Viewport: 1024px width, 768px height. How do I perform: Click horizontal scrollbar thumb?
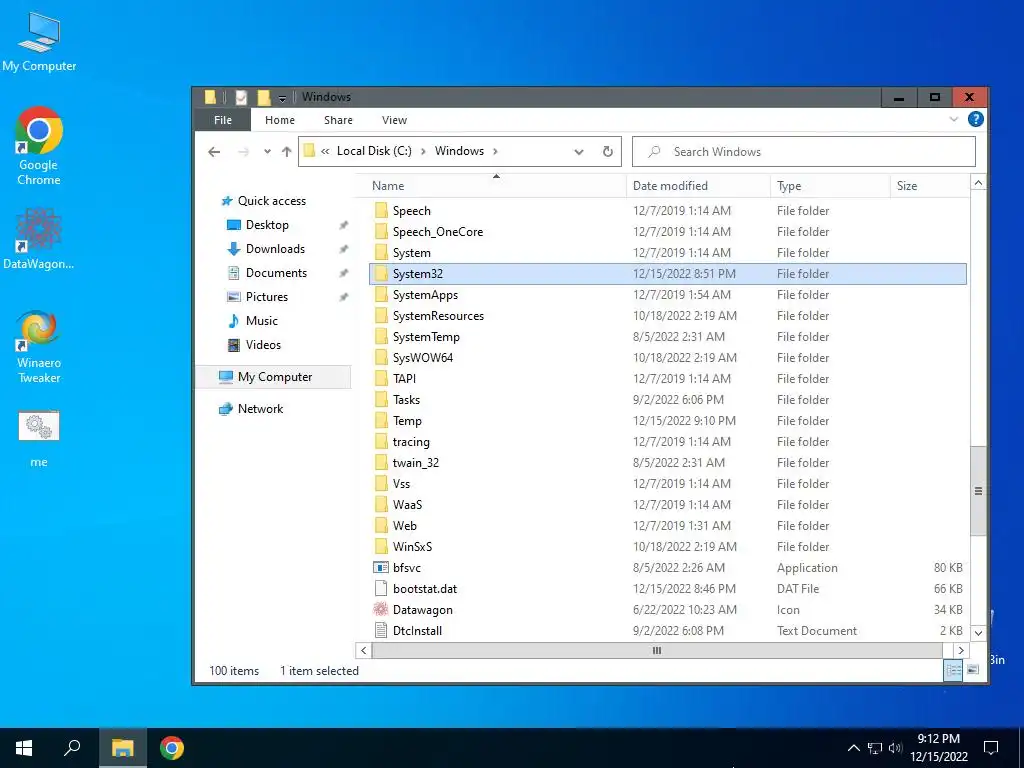click(657, 650)
